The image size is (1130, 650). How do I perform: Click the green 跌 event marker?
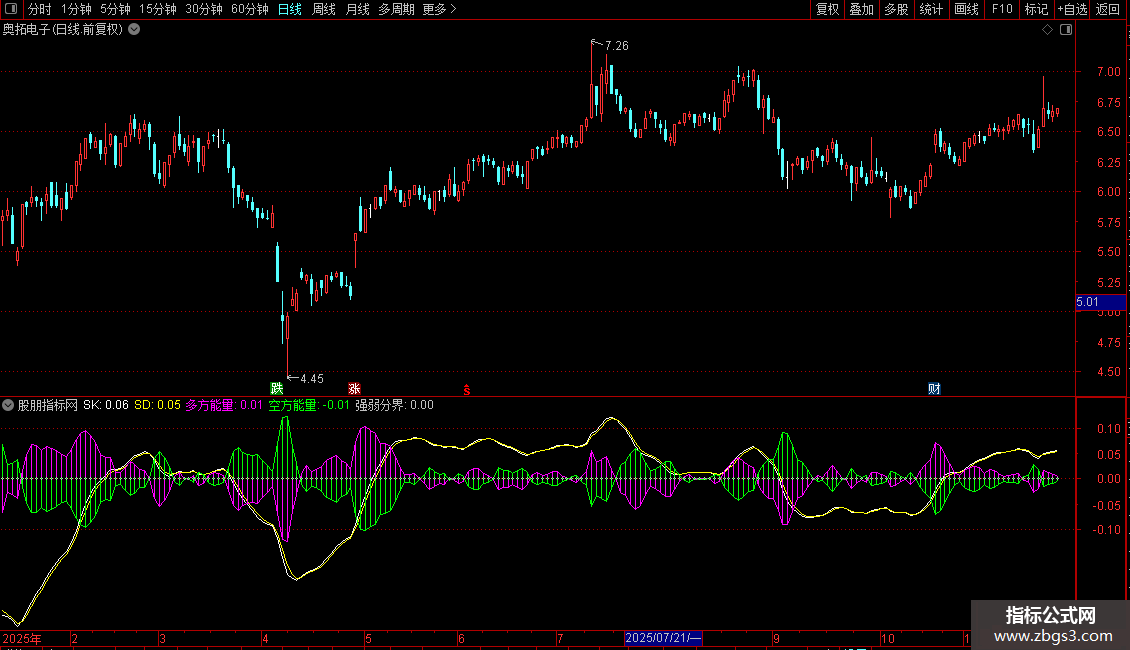click(x=276, y=389)
